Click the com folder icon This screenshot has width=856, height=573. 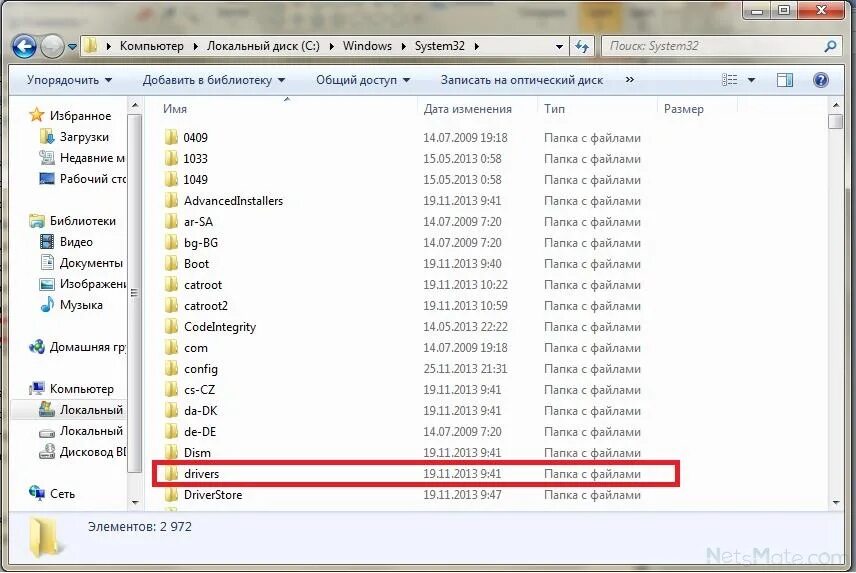click(171, 347)
